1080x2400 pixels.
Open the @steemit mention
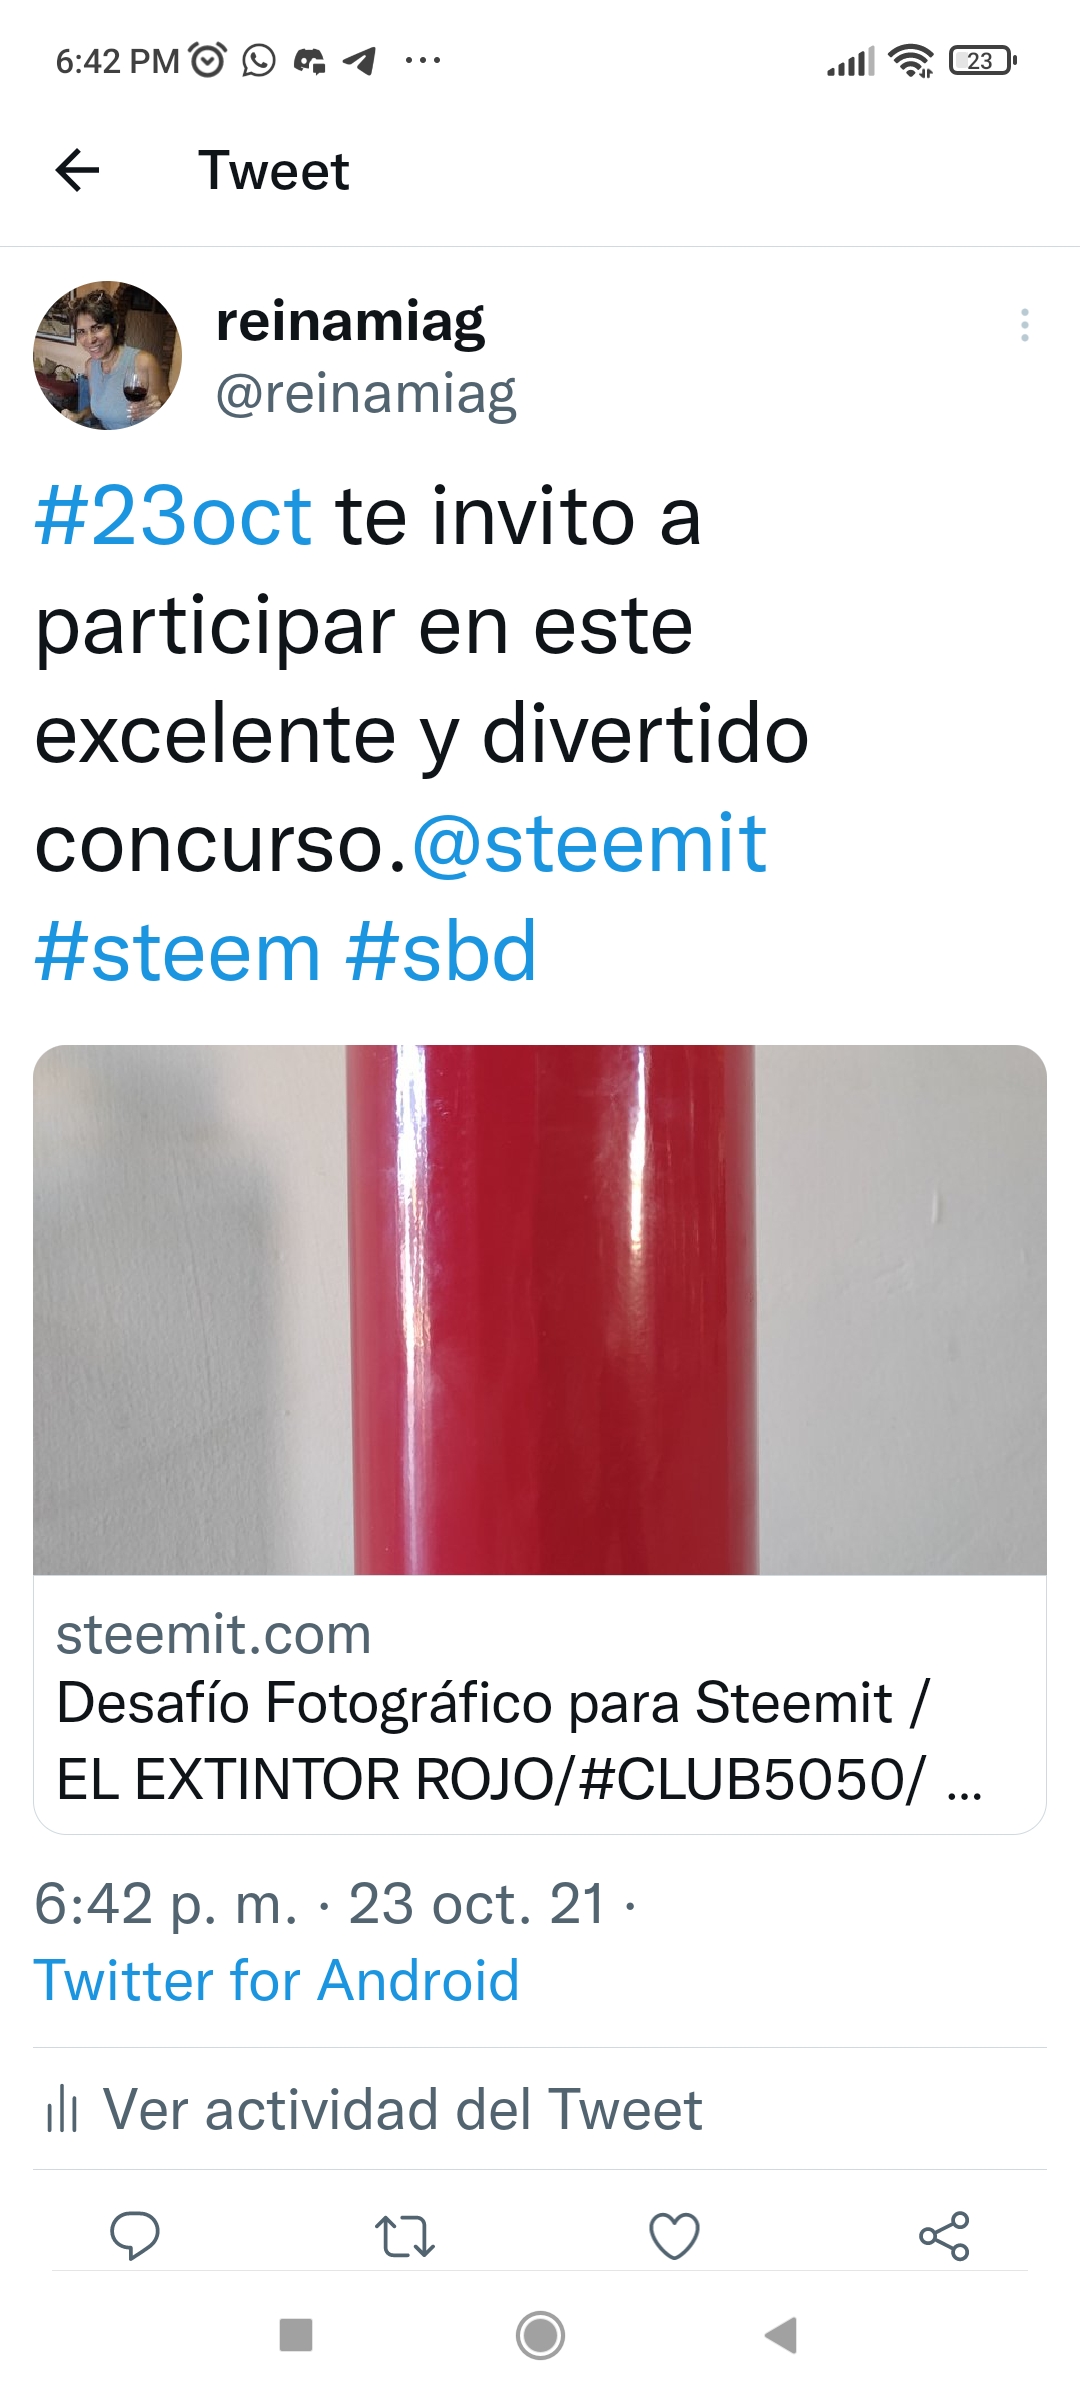point(589,843)
